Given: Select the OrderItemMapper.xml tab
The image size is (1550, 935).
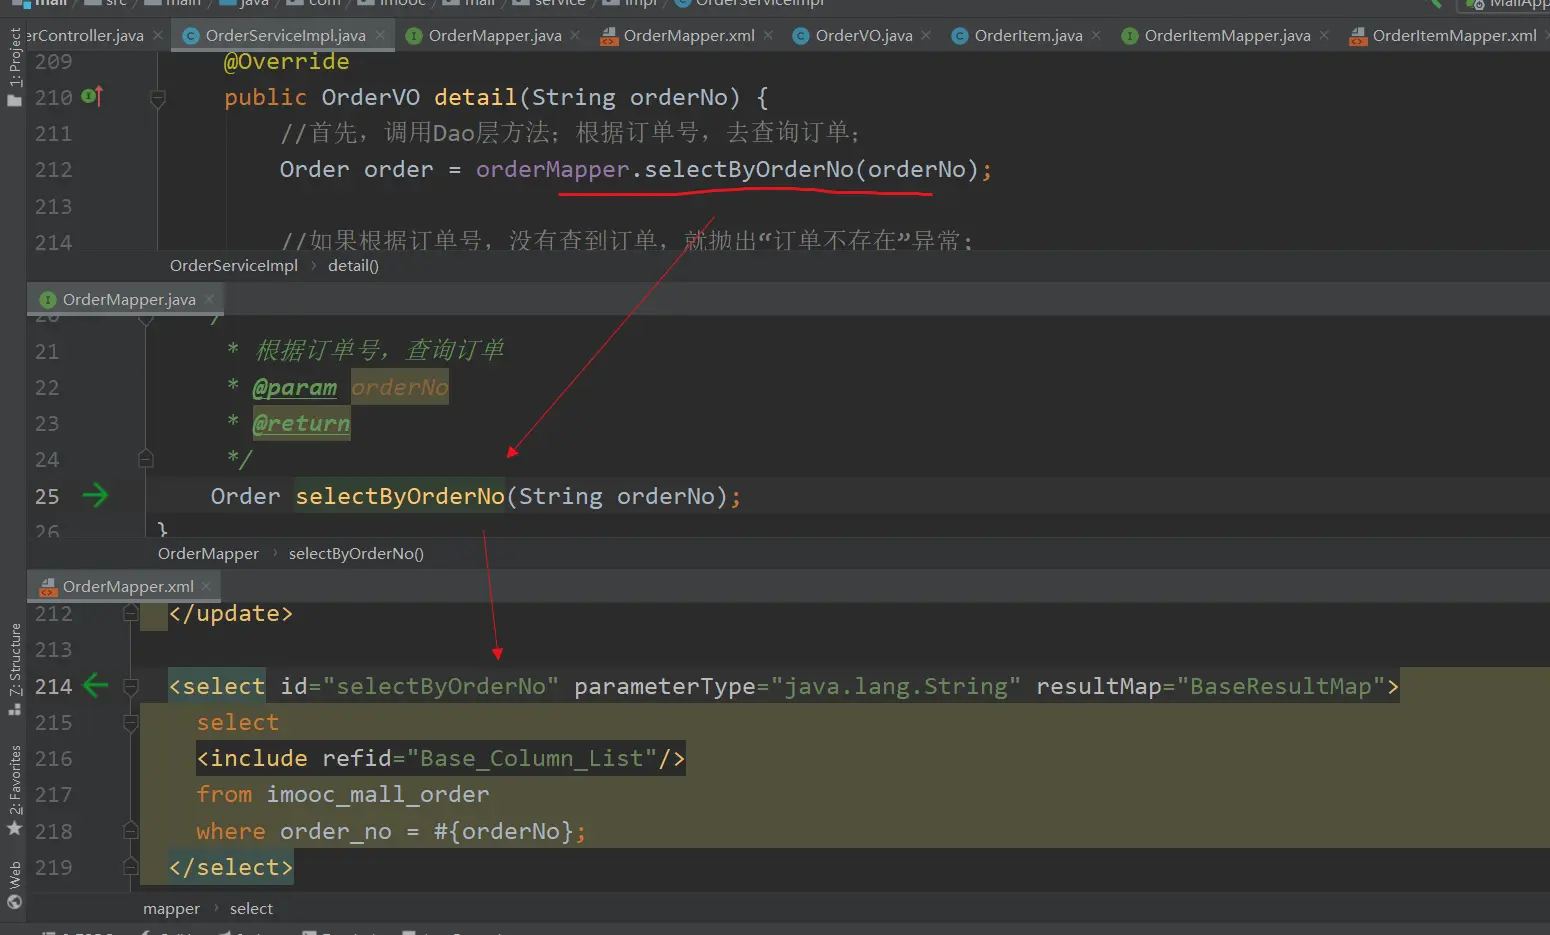Looking at the screenshot, I should (x=1453, y=36).
